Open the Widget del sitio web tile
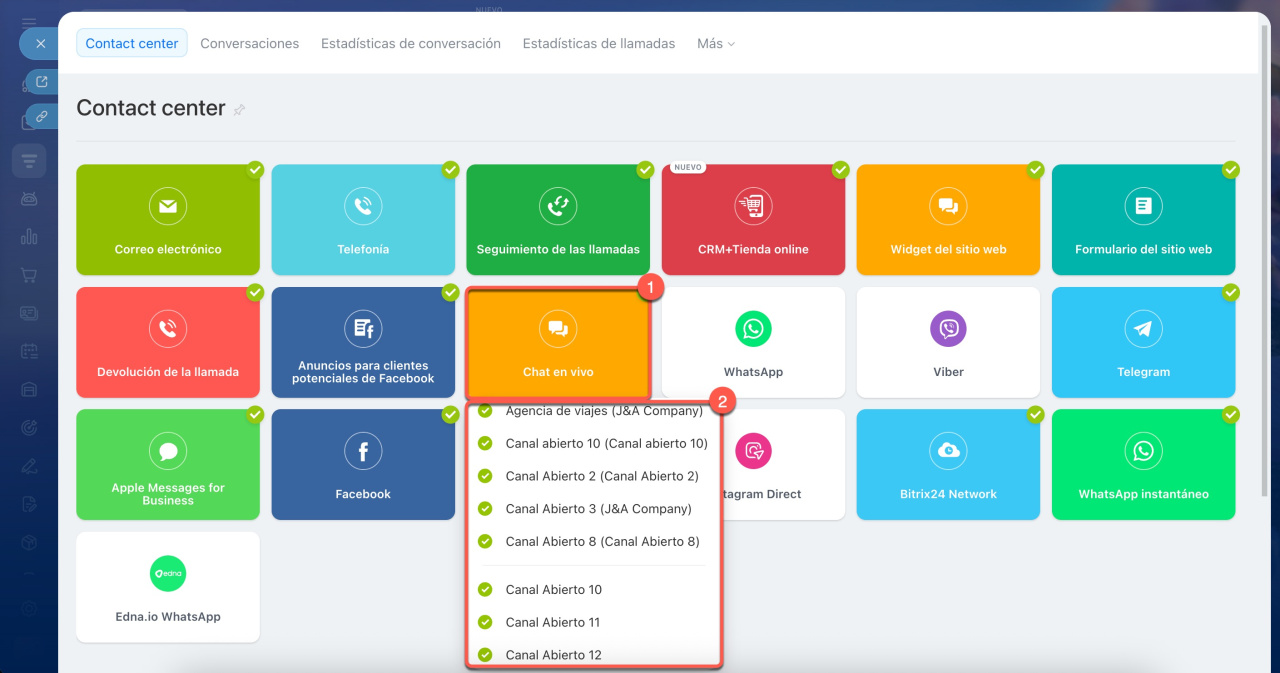The width and height of the screenshot is (1280, 673). coord(948,220)
